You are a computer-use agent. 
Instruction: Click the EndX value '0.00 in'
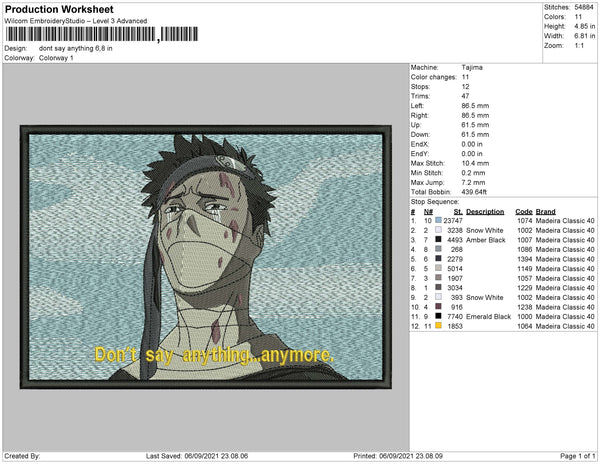click(472, 144)
